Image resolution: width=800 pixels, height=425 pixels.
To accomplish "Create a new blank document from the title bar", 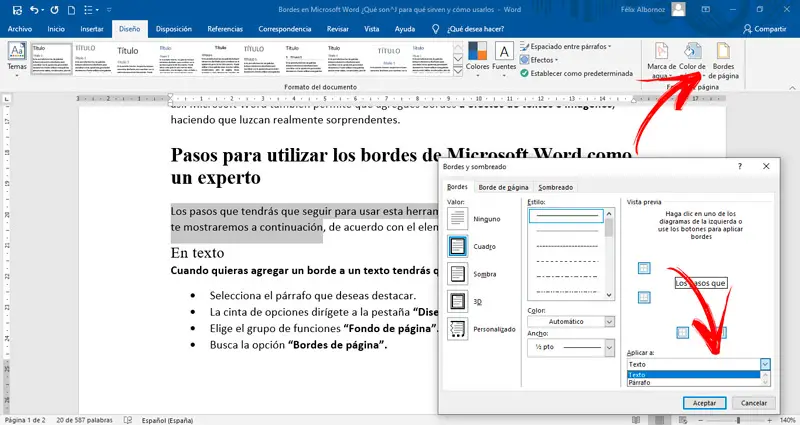I will coord(71,10).
